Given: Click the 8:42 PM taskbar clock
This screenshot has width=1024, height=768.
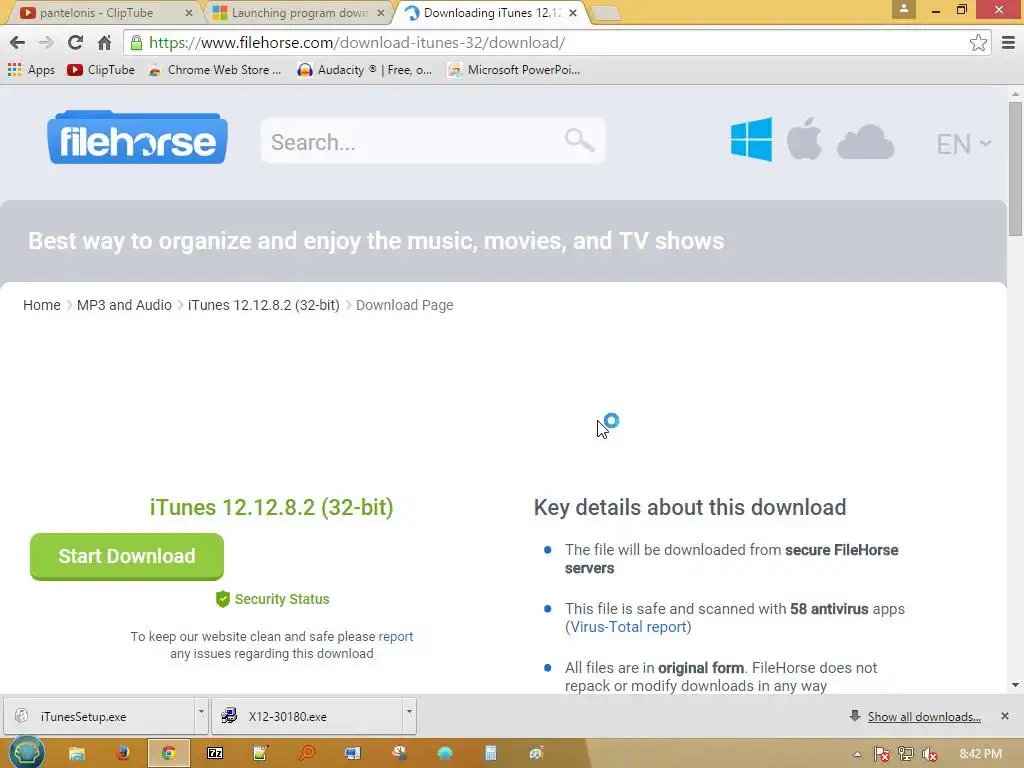Looking at the screenshot, I should [x=980, y=754].
